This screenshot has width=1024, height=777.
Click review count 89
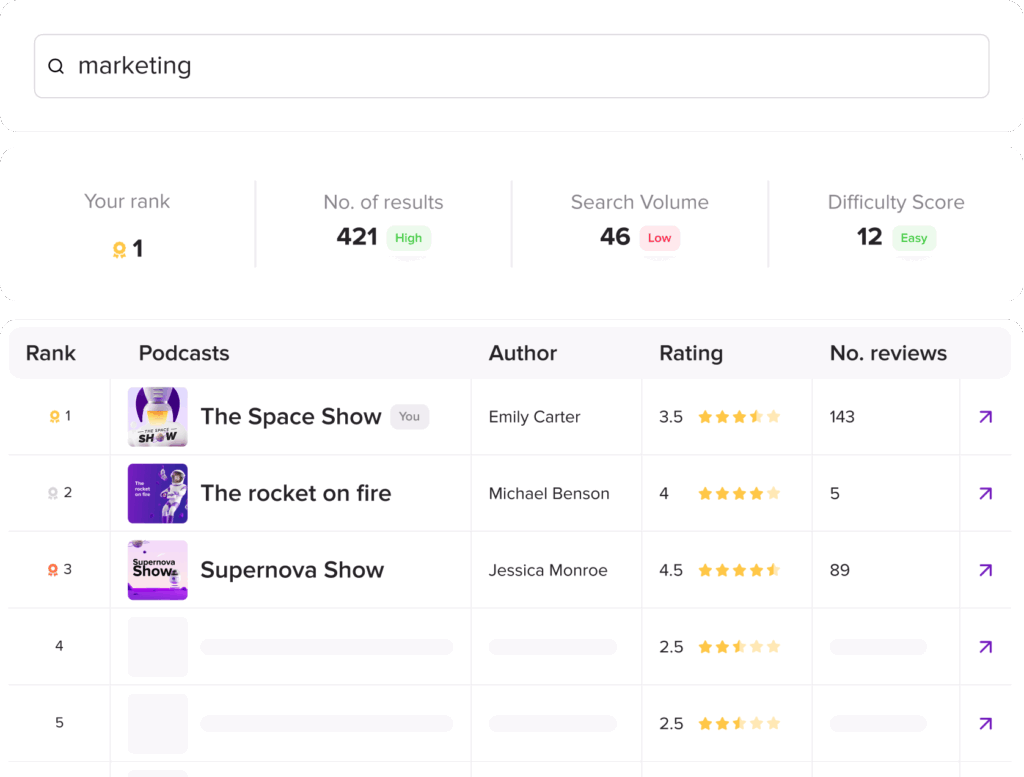pos(840,570)
